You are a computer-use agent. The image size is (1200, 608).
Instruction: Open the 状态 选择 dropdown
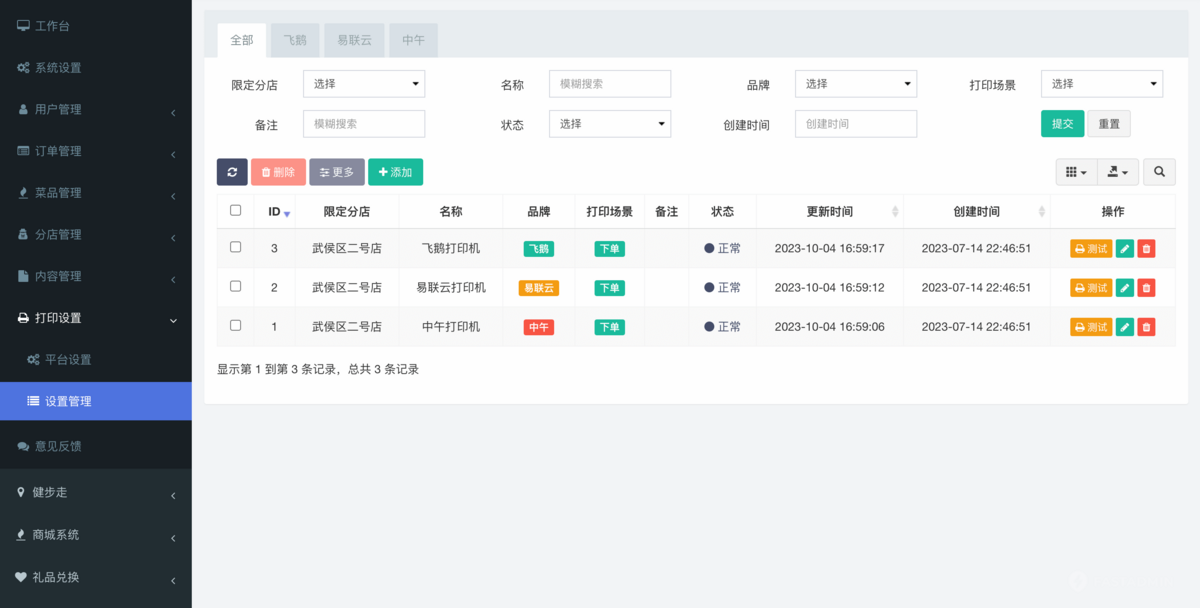point(609,124)
